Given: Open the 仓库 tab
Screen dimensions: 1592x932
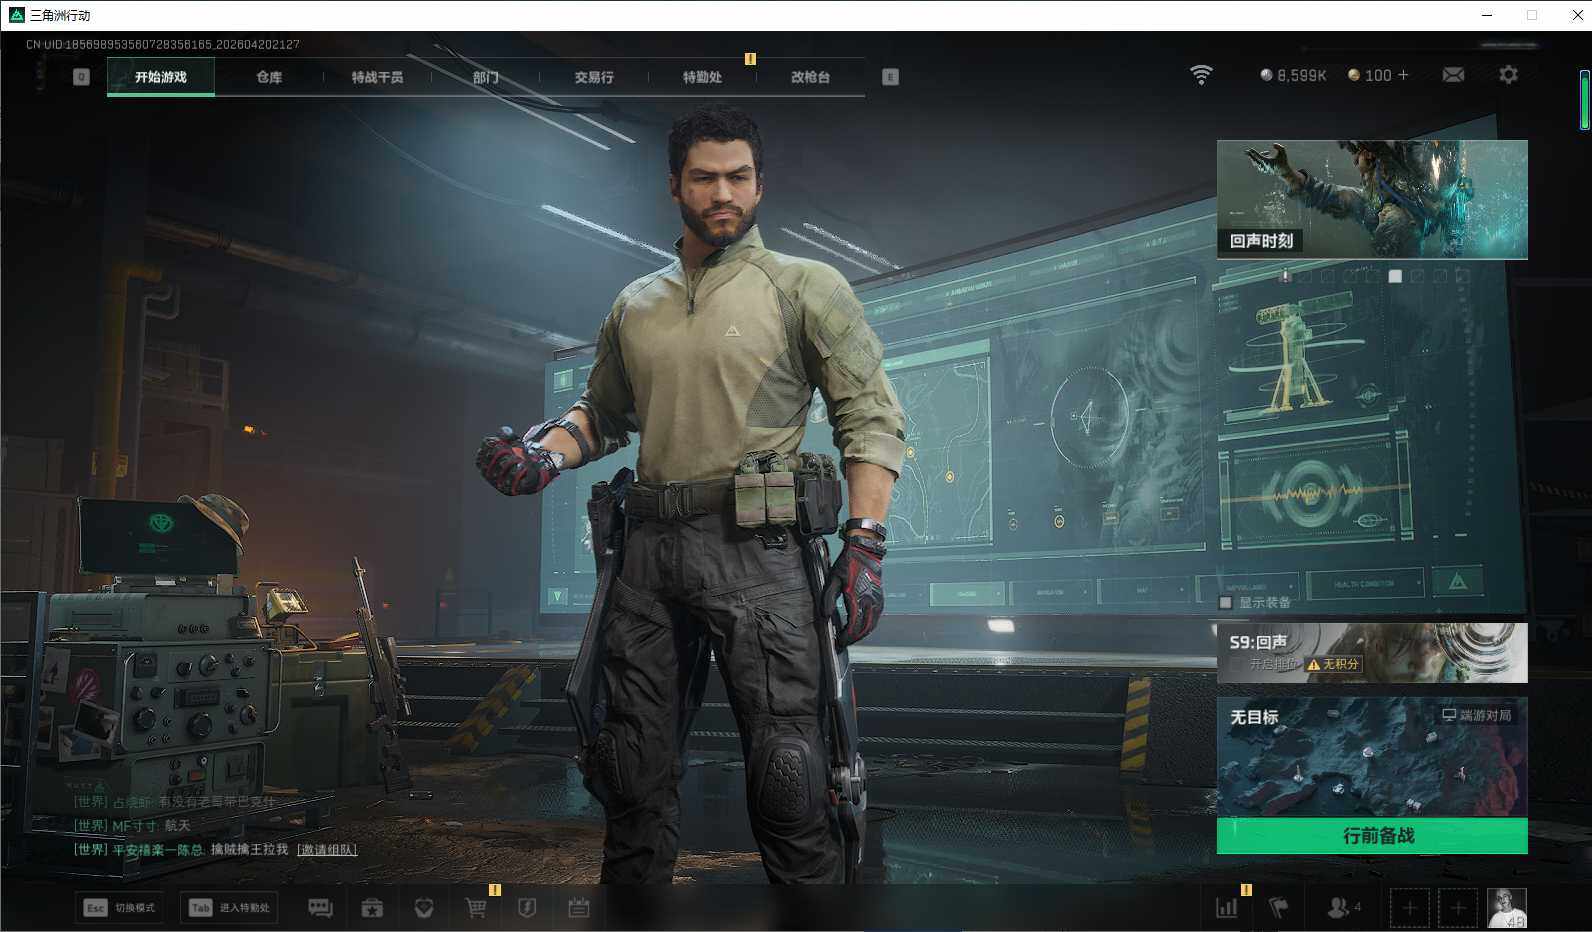Looking at the screenshot, I should point(269,77).
